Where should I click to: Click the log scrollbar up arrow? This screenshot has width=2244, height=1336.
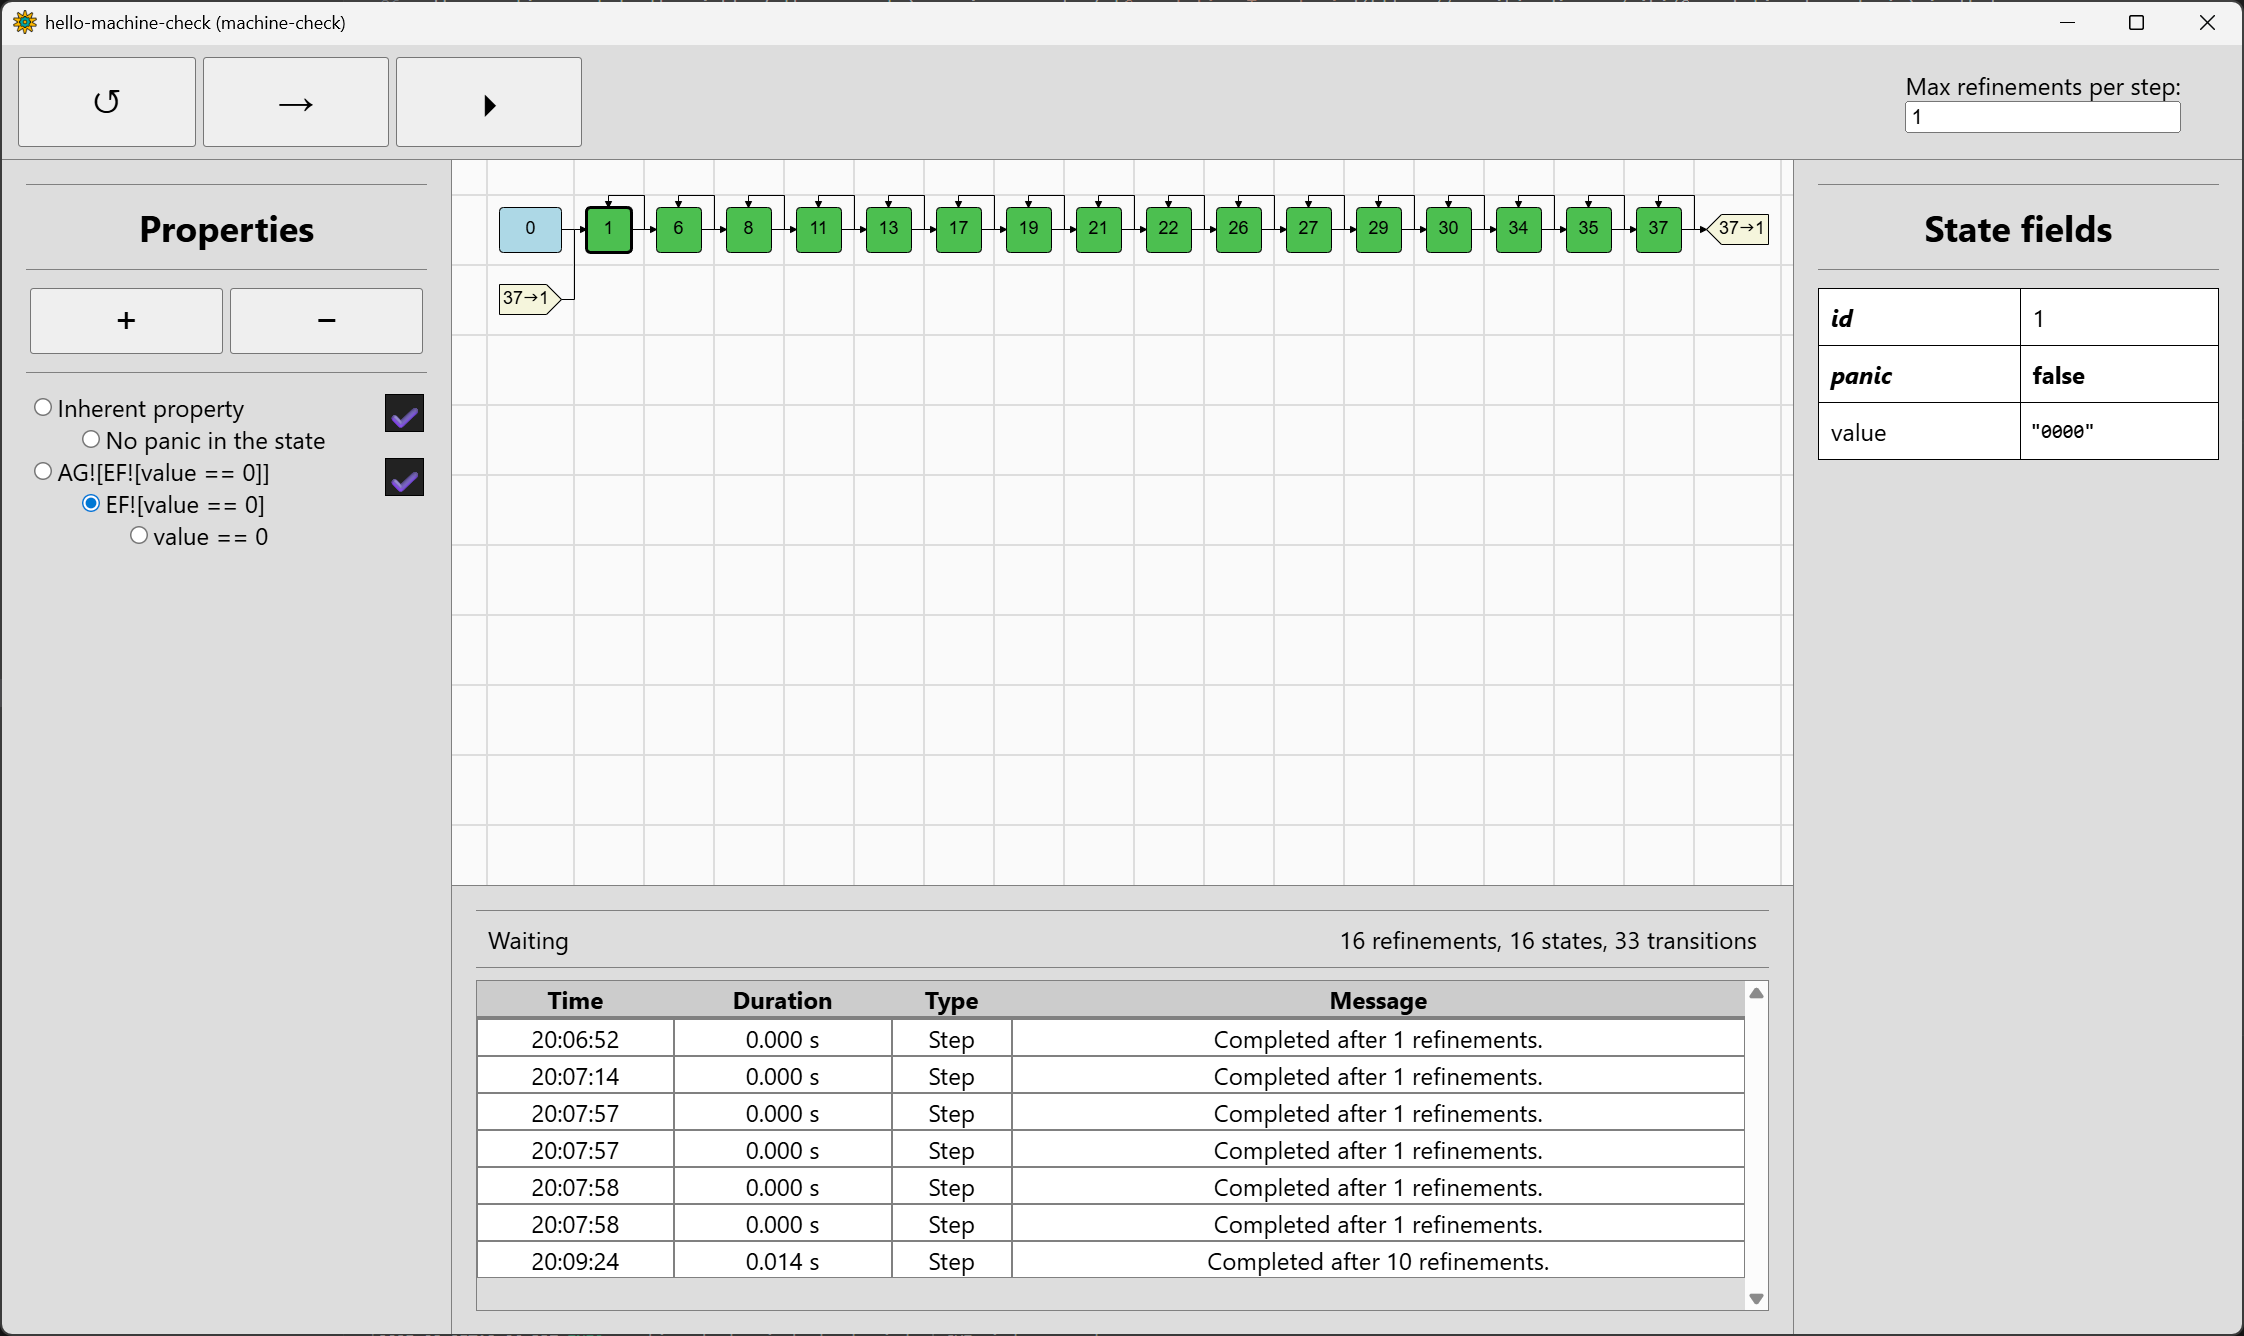[1756, 993]
